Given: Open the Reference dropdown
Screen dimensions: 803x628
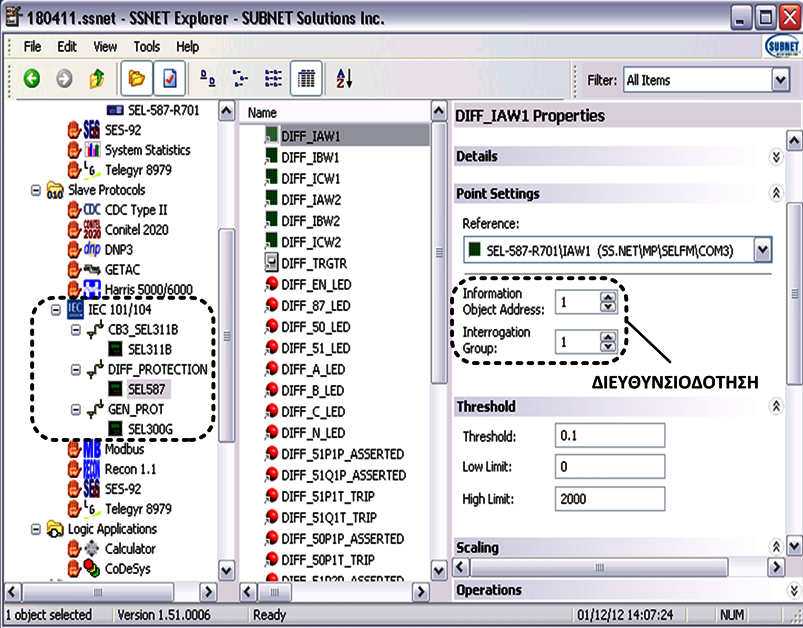Looking at the screenshot, I should pyautogui.click(x=763, y=250).
